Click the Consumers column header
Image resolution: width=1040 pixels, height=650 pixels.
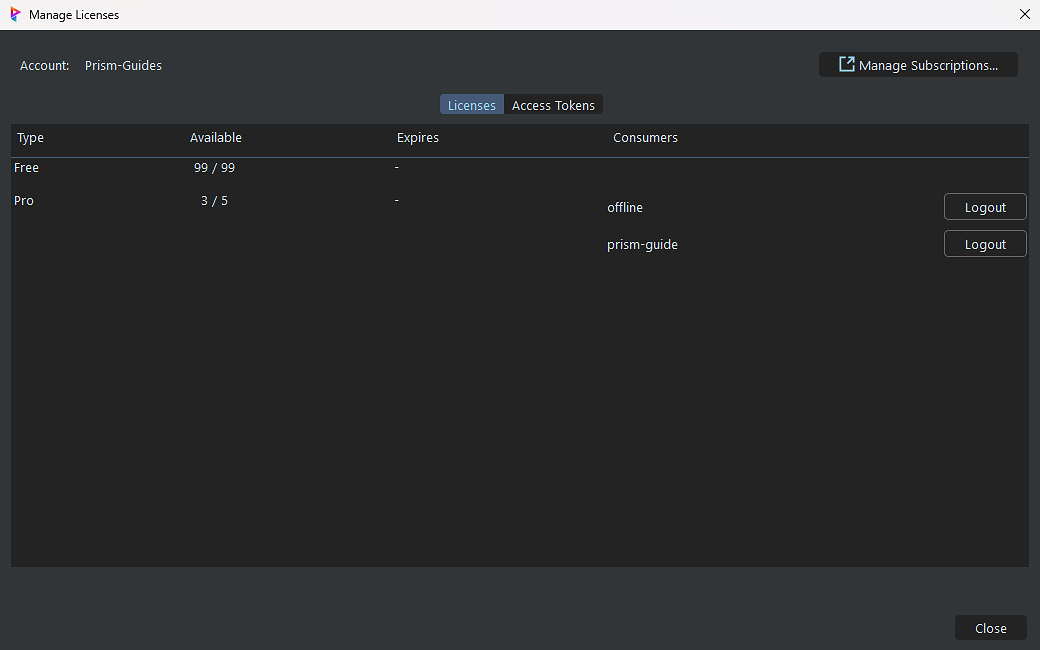[x=645, y=138]
